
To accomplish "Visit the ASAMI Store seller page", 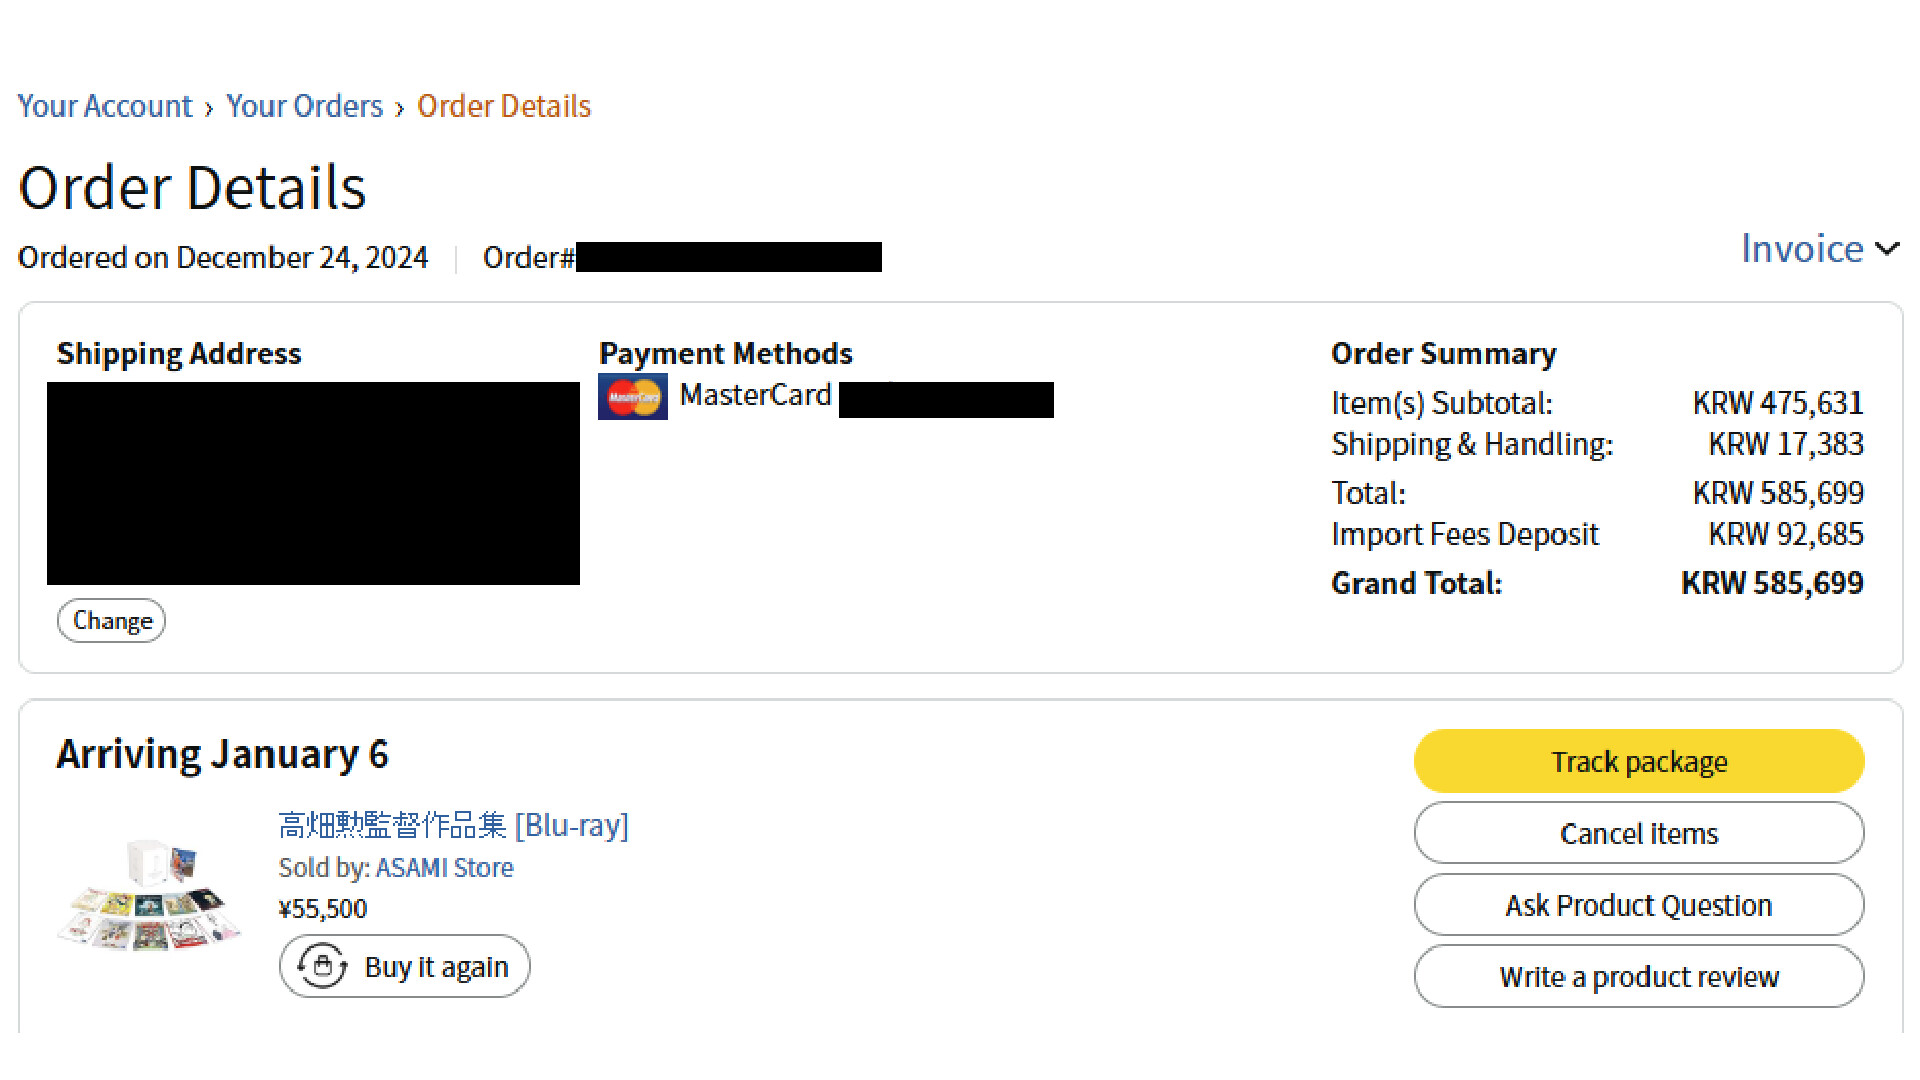I will pyautogui.click(x=444, y=868).
